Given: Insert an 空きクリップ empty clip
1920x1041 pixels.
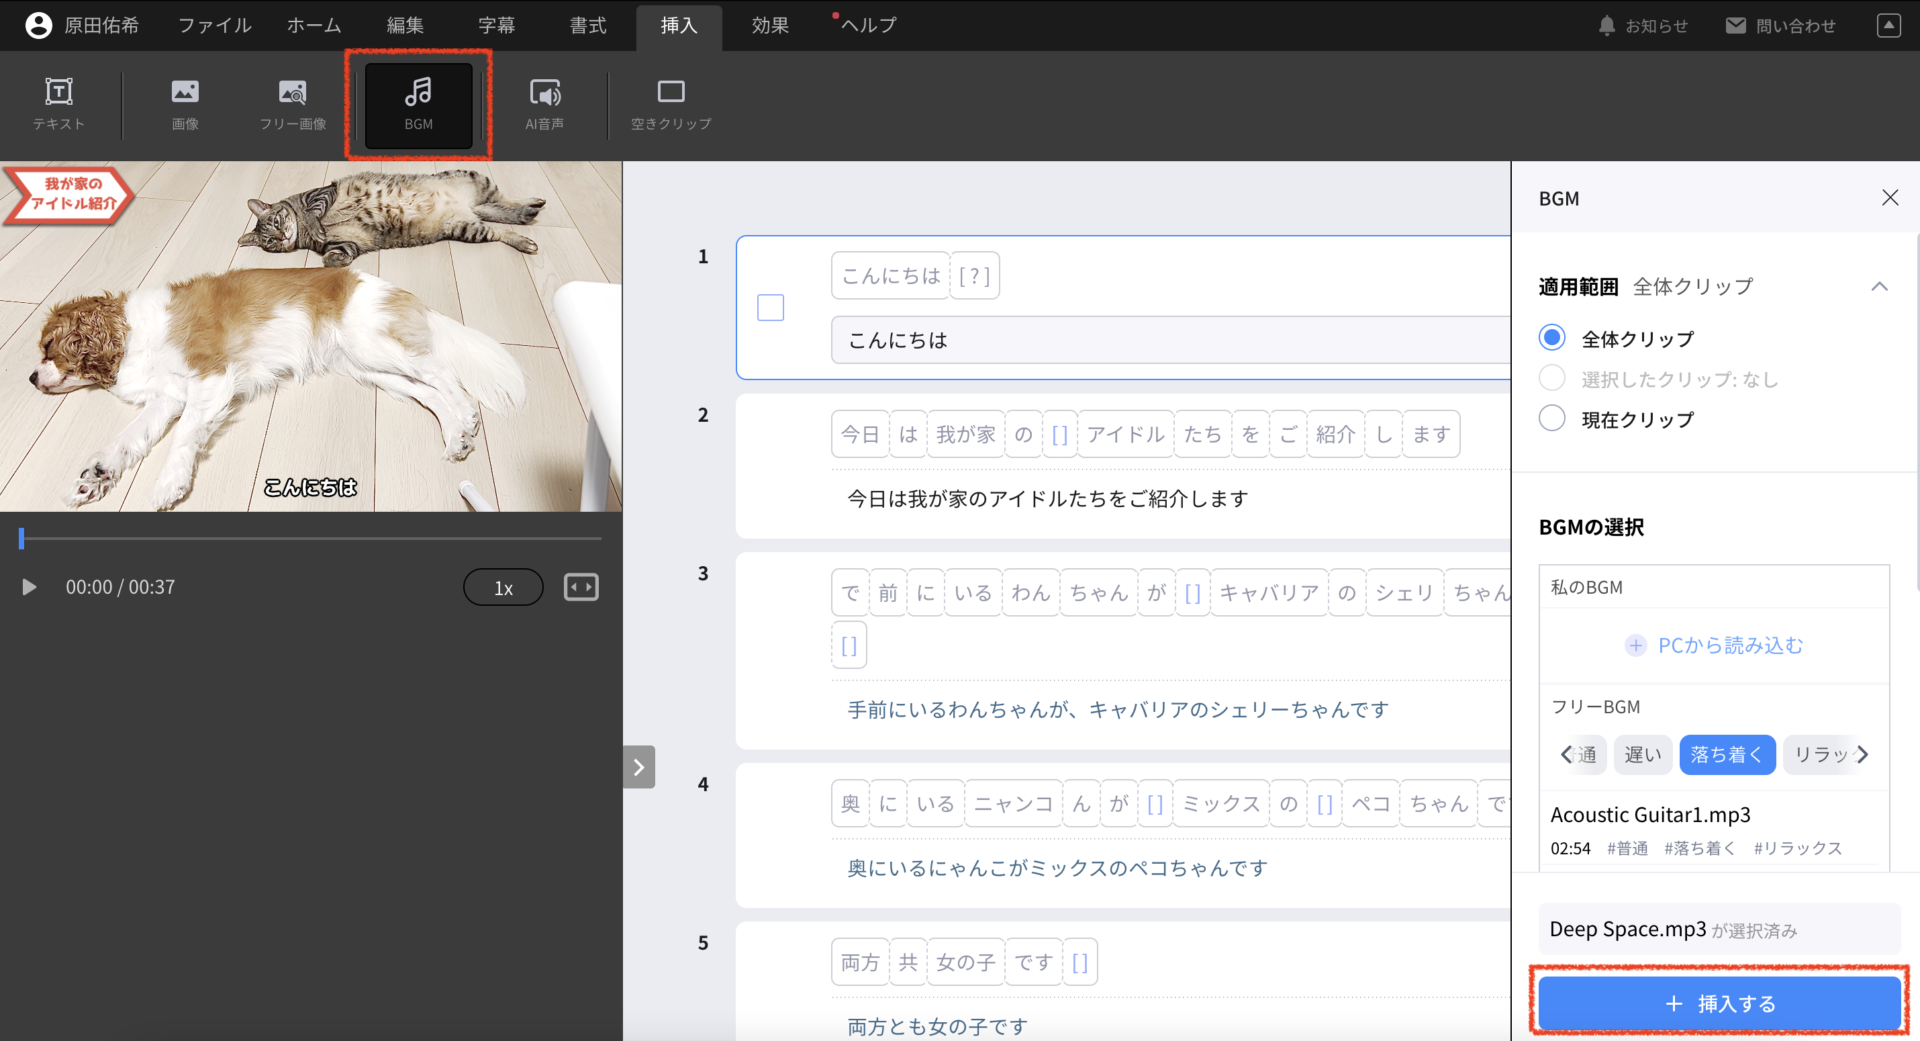Looking at the screenshot, I should point(670,103).
